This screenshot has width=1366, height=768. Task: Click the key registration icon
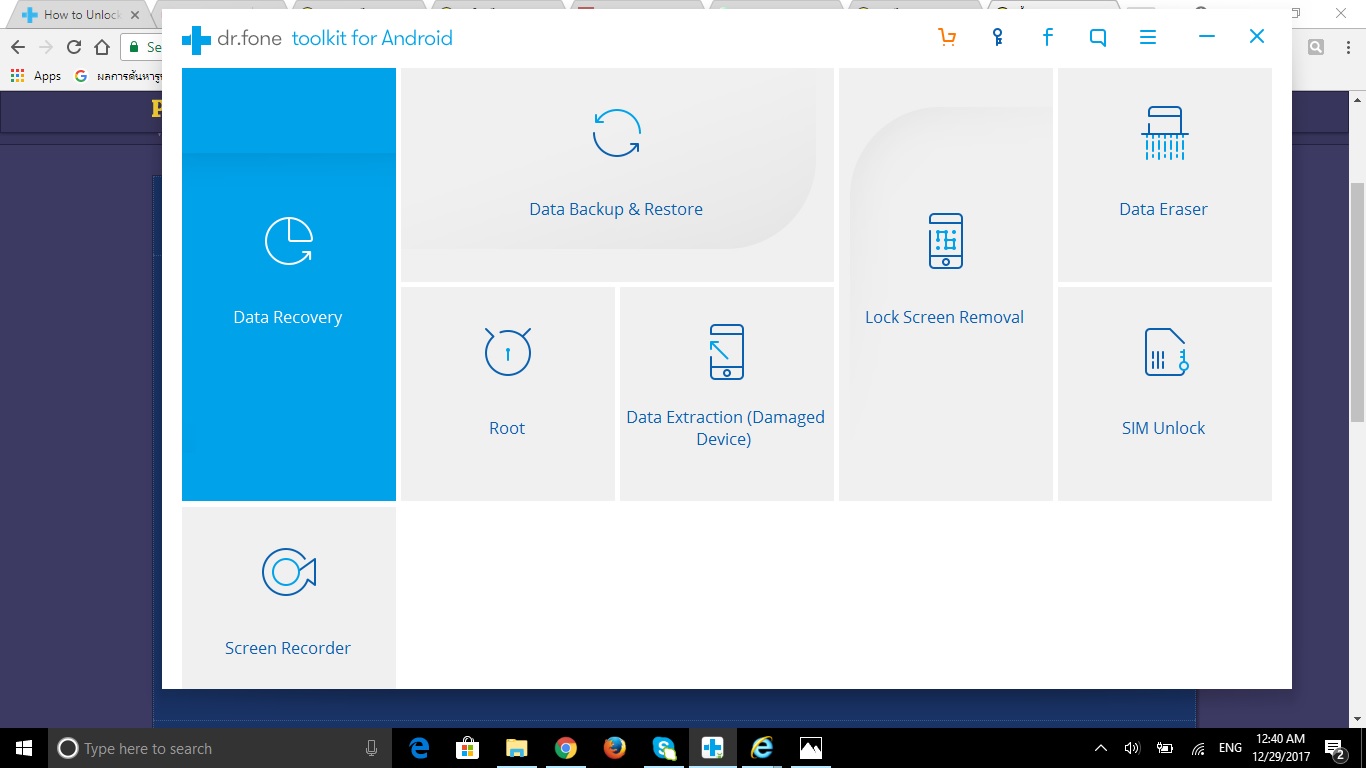(x=998, y=38)
